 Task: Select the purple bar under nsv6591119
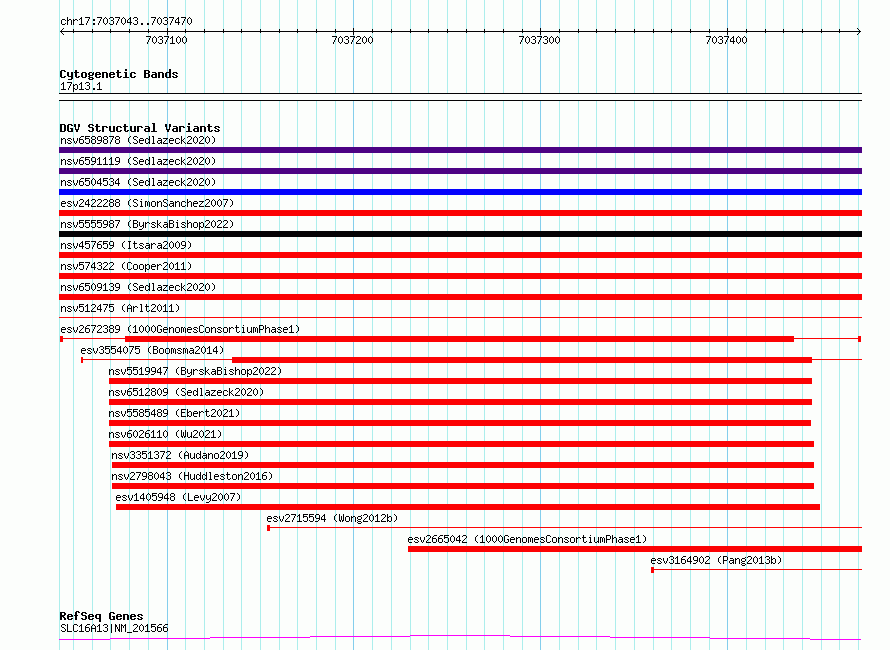pyautogui.click(x=460, y=171)
